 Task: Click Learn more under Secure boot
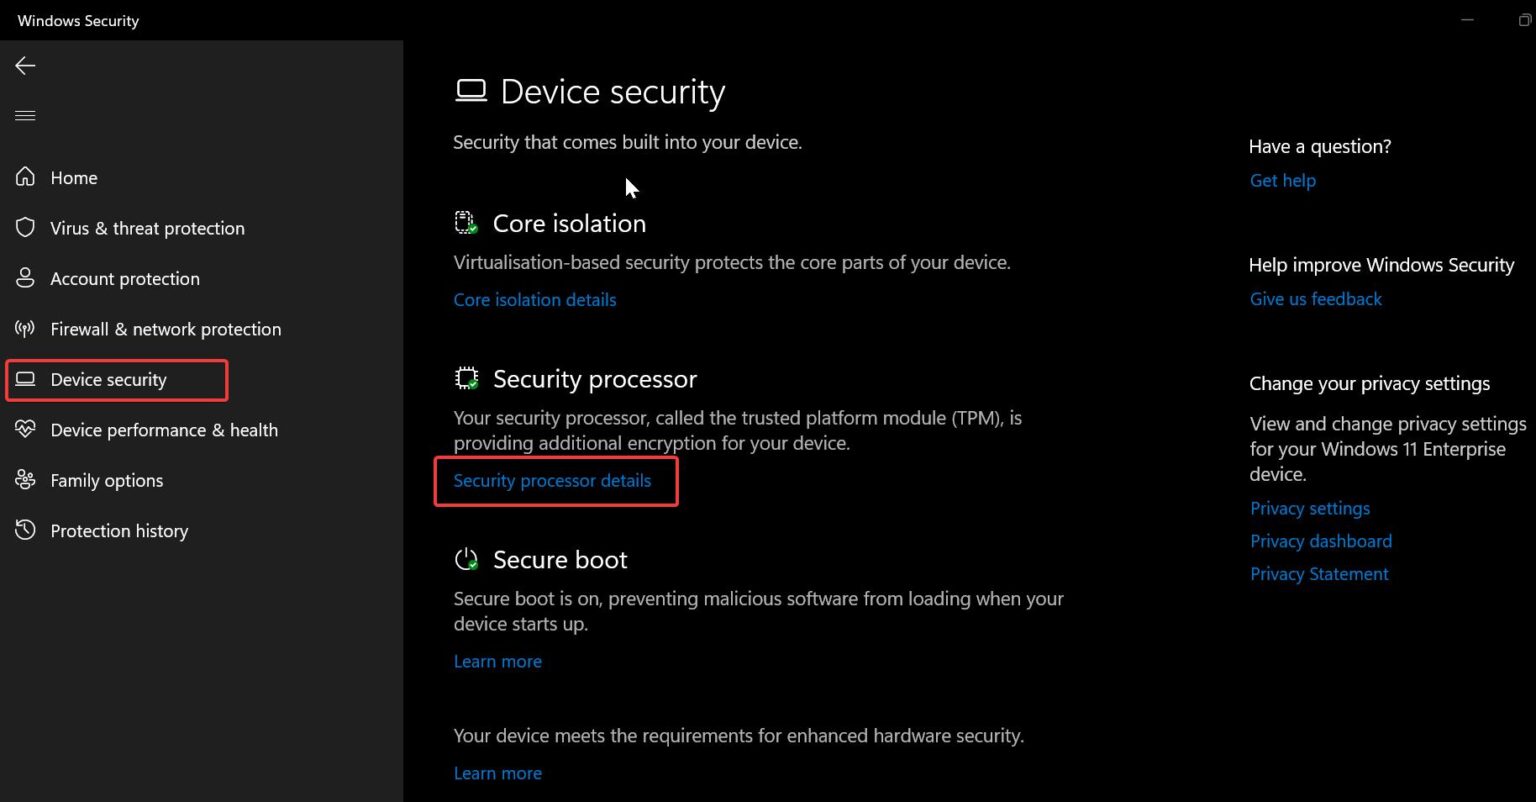click(x=497, y=660)
